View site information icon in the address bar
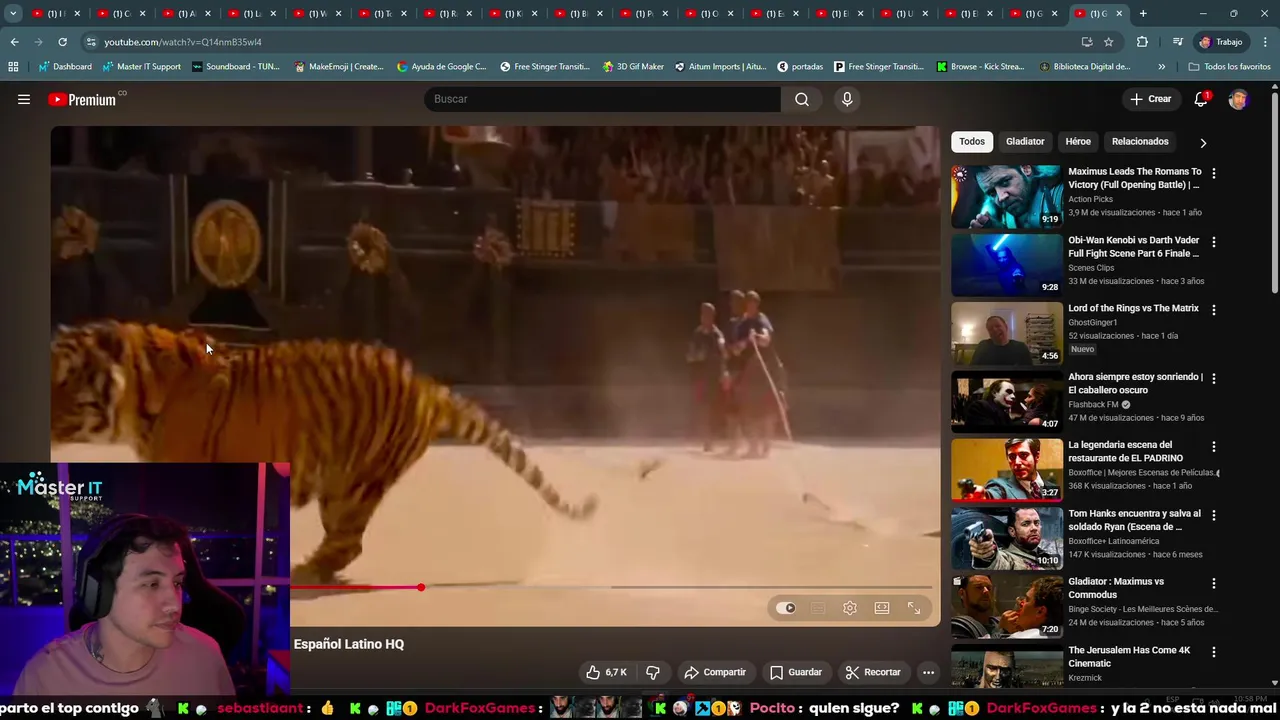Screen dimensions: 1280x720 (91, 42)
